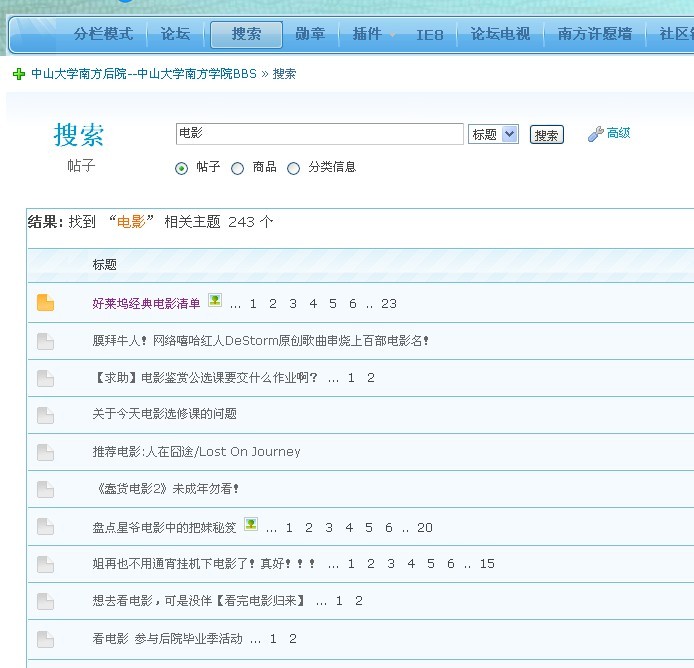Go to page 23 of 好莱坞经典电影清单

click(x=389, y=304)
